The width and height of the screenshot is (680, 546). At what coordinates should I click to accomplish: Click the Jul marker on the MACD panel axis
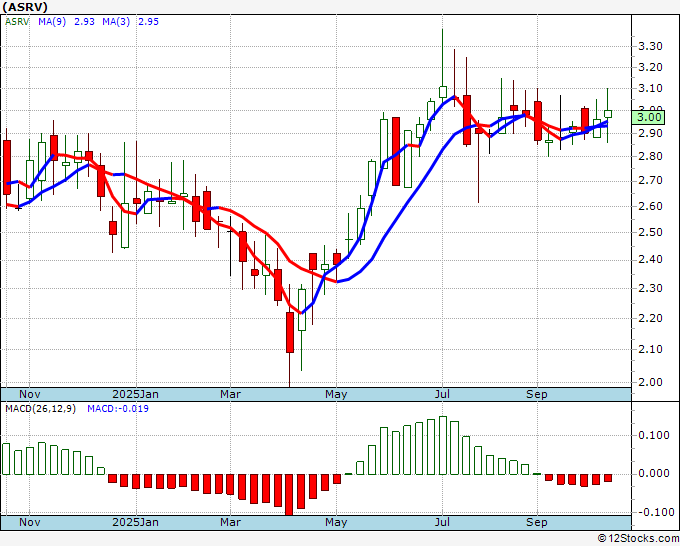click(441, 522)
